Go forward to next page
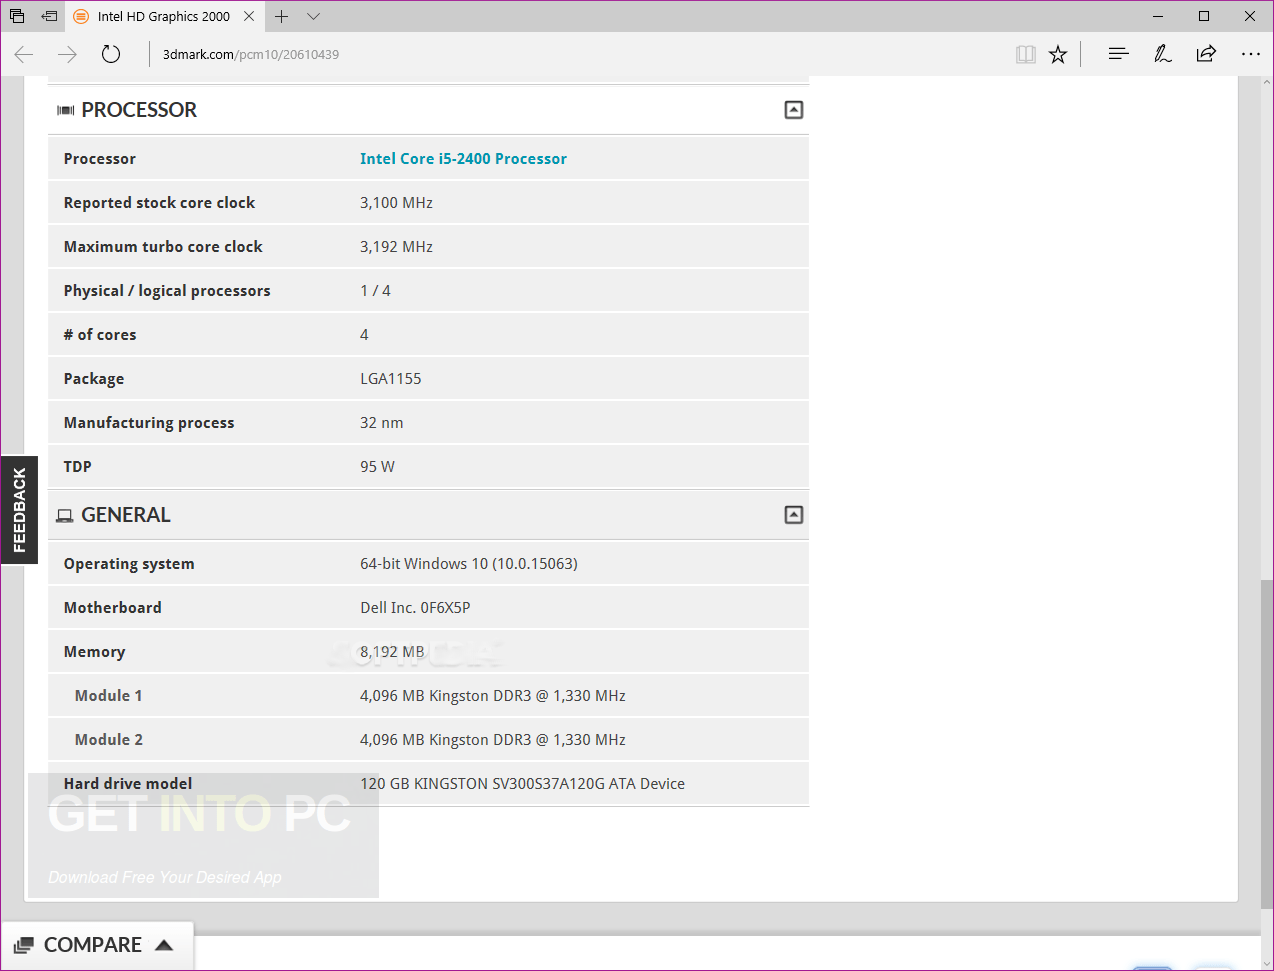 (x=67, y=54)
